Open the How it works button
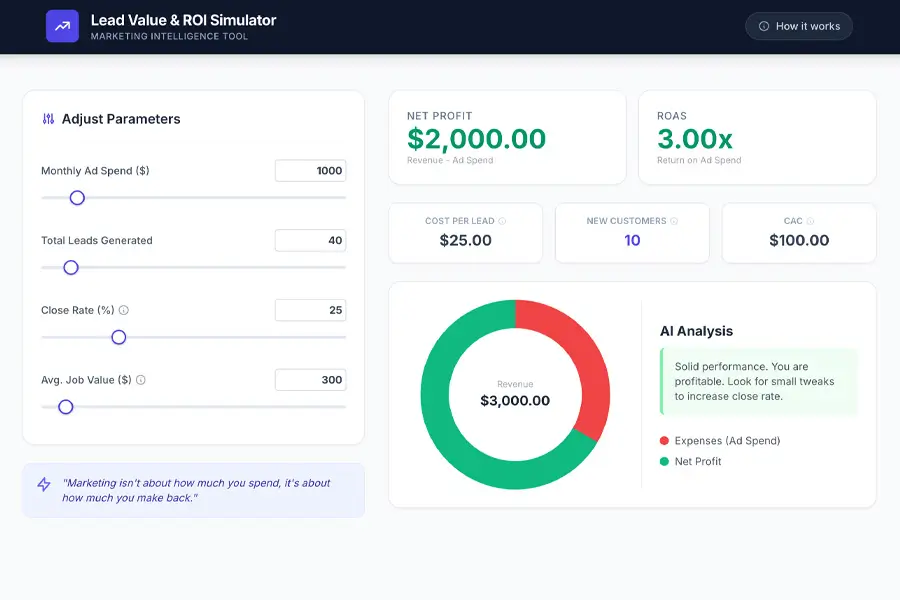The width and height of the screenshot is (900, 600). (x=799, y=26)
